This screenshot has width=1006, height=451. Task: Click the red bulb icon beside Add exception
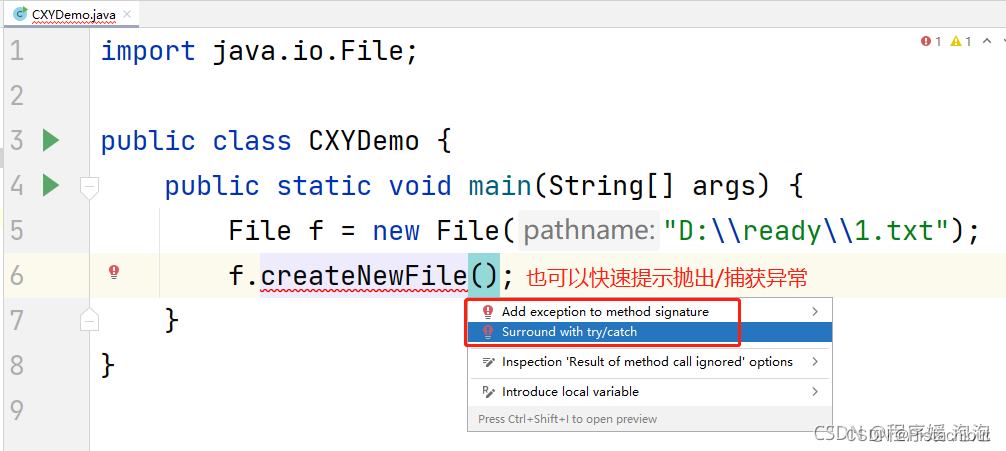point(488,312)
